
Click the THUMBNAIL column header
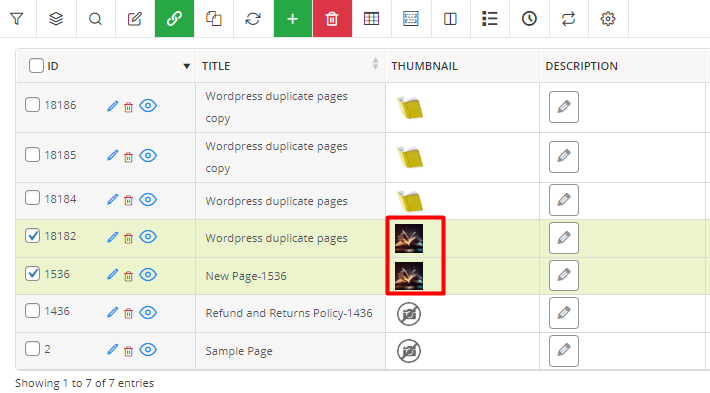pyautogui.click(x=425, y=66)
